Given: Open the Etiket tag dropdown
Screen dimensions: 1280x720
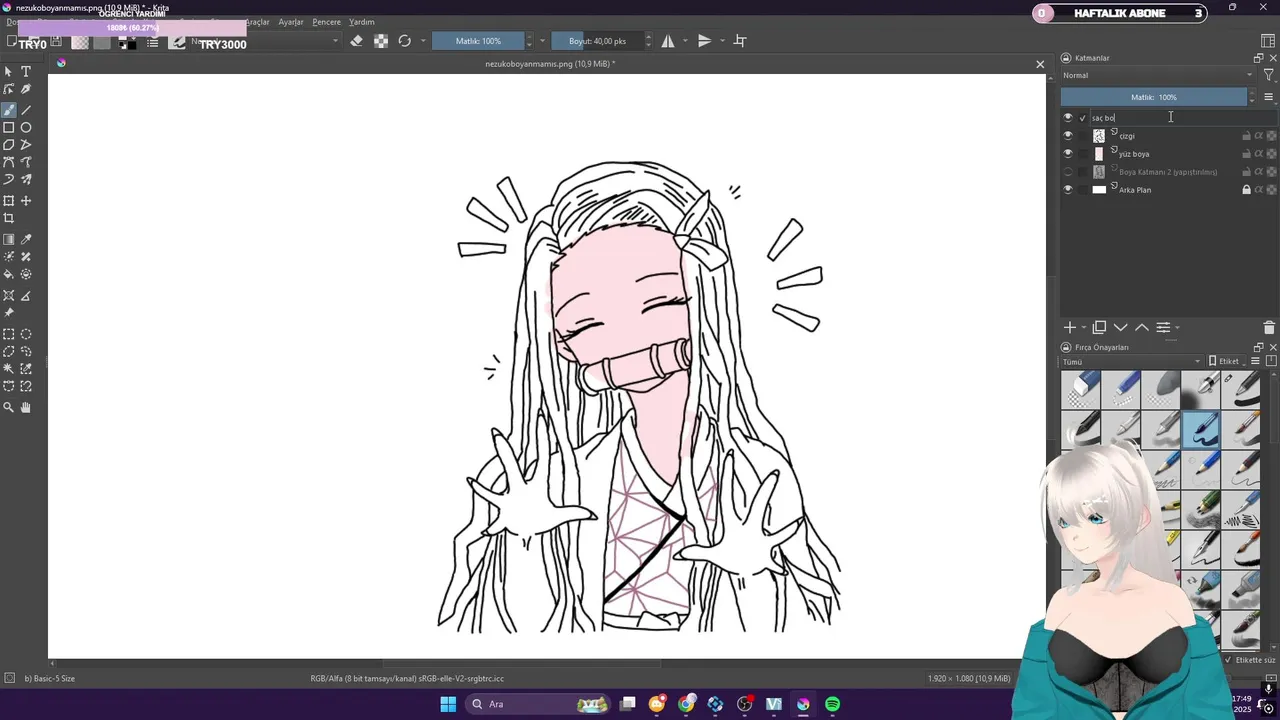Looking at the screenshot, I should tap(1227, 361).
